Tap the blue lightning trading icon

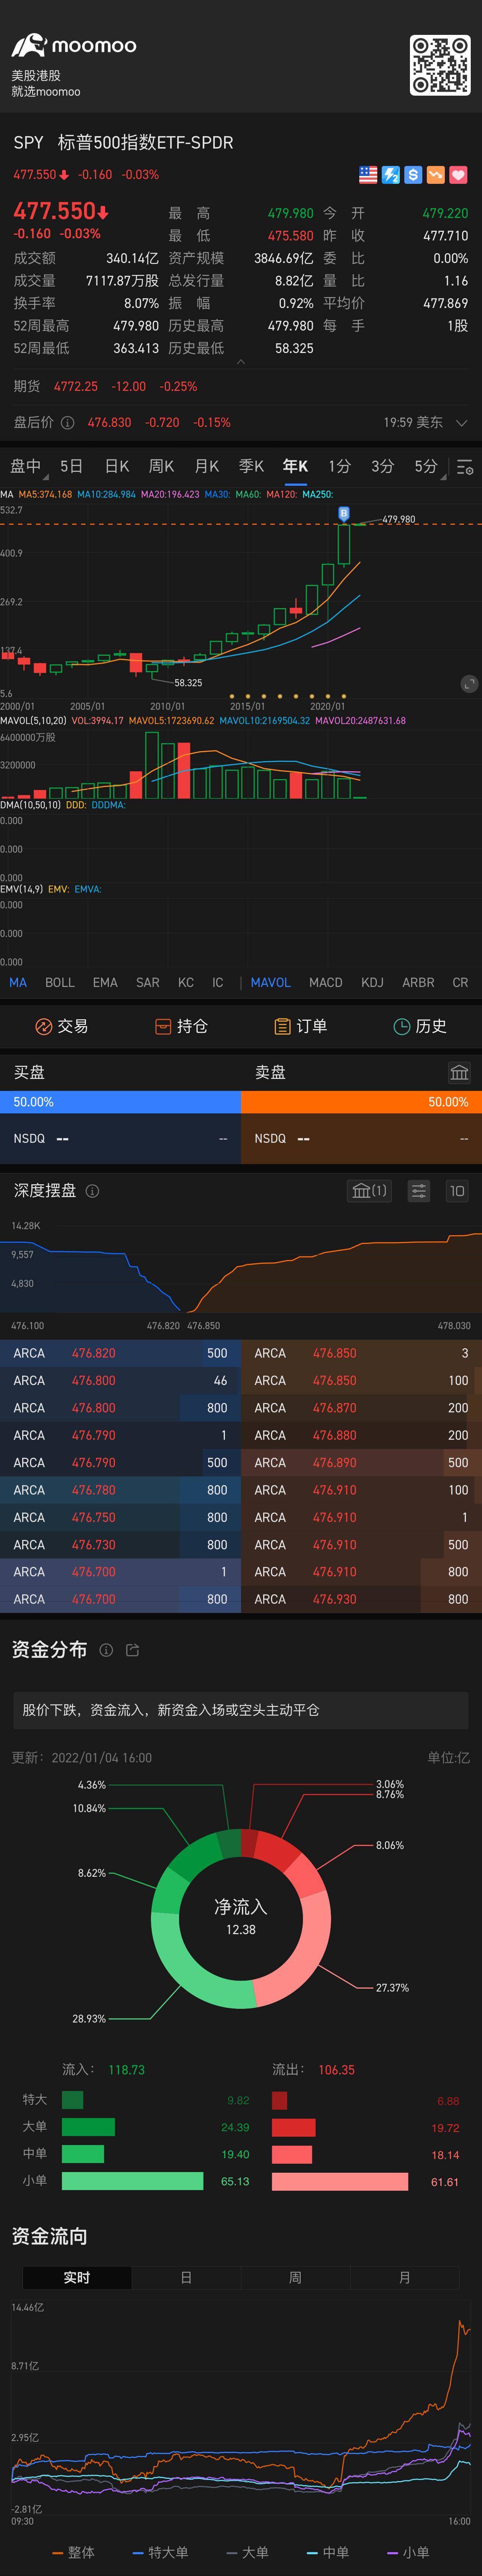pyautogui.click(x=391, y=175)
